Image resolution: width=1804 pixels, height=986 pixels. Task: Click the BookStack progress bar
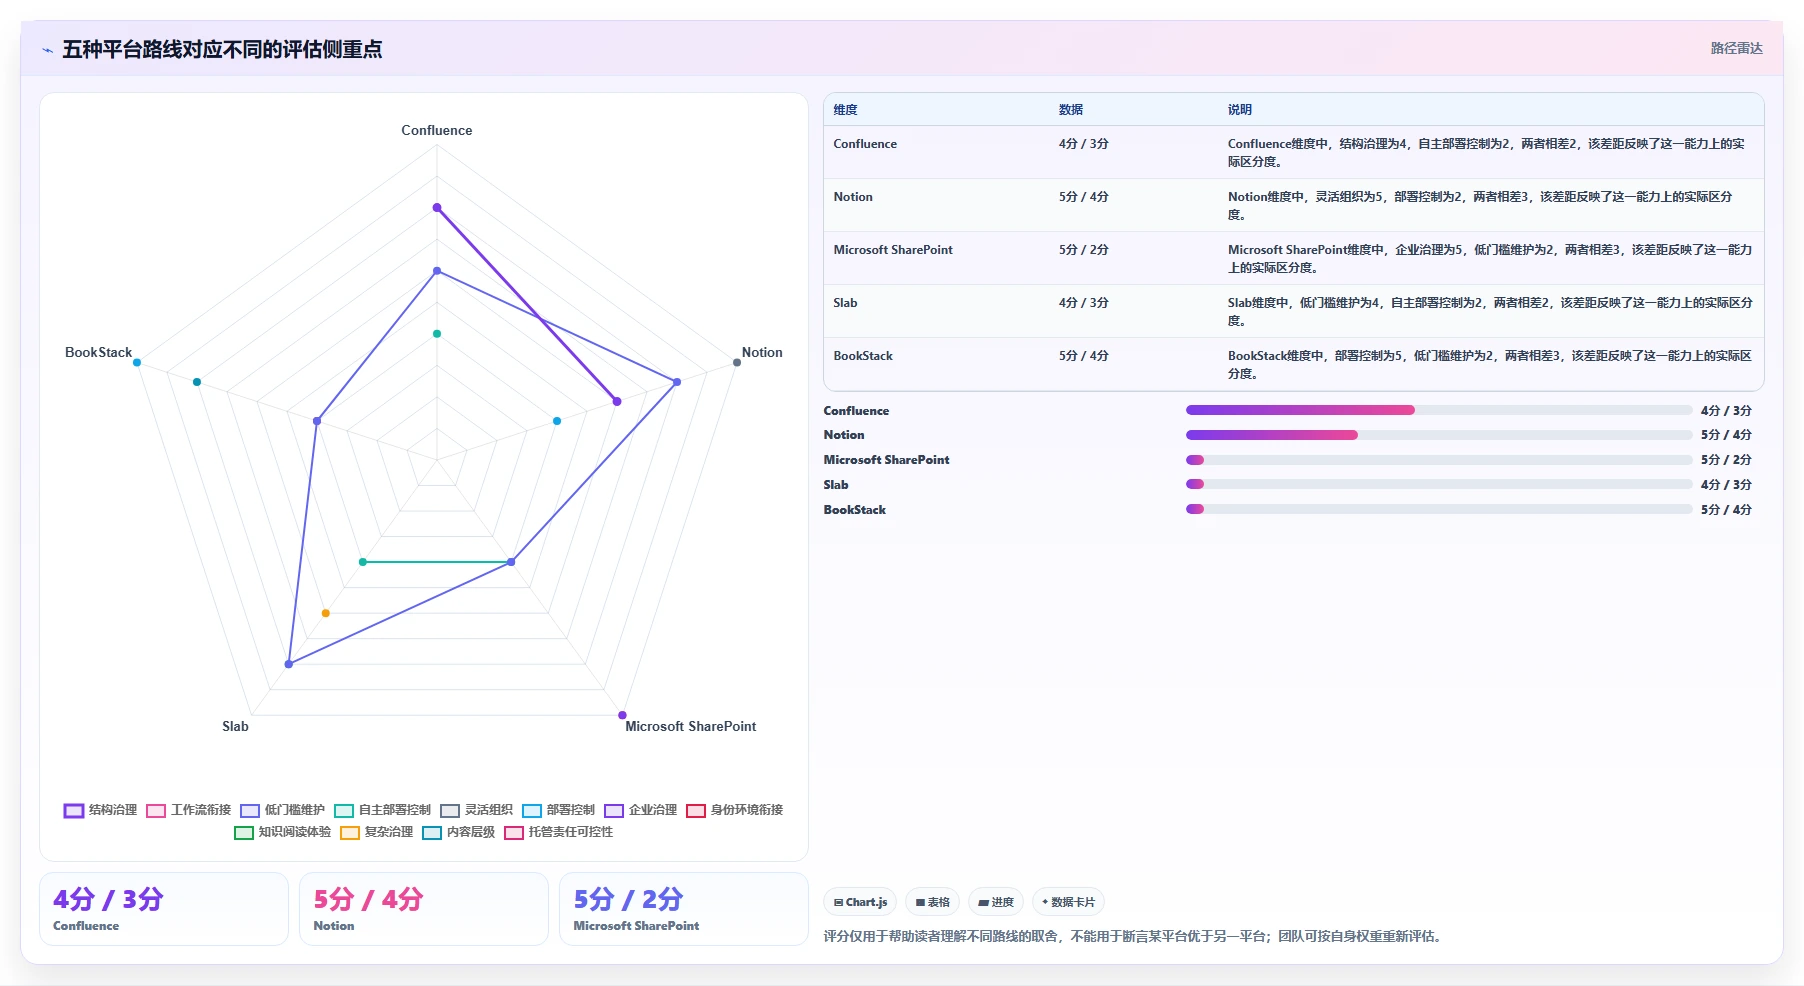(x=1439, y=509)
